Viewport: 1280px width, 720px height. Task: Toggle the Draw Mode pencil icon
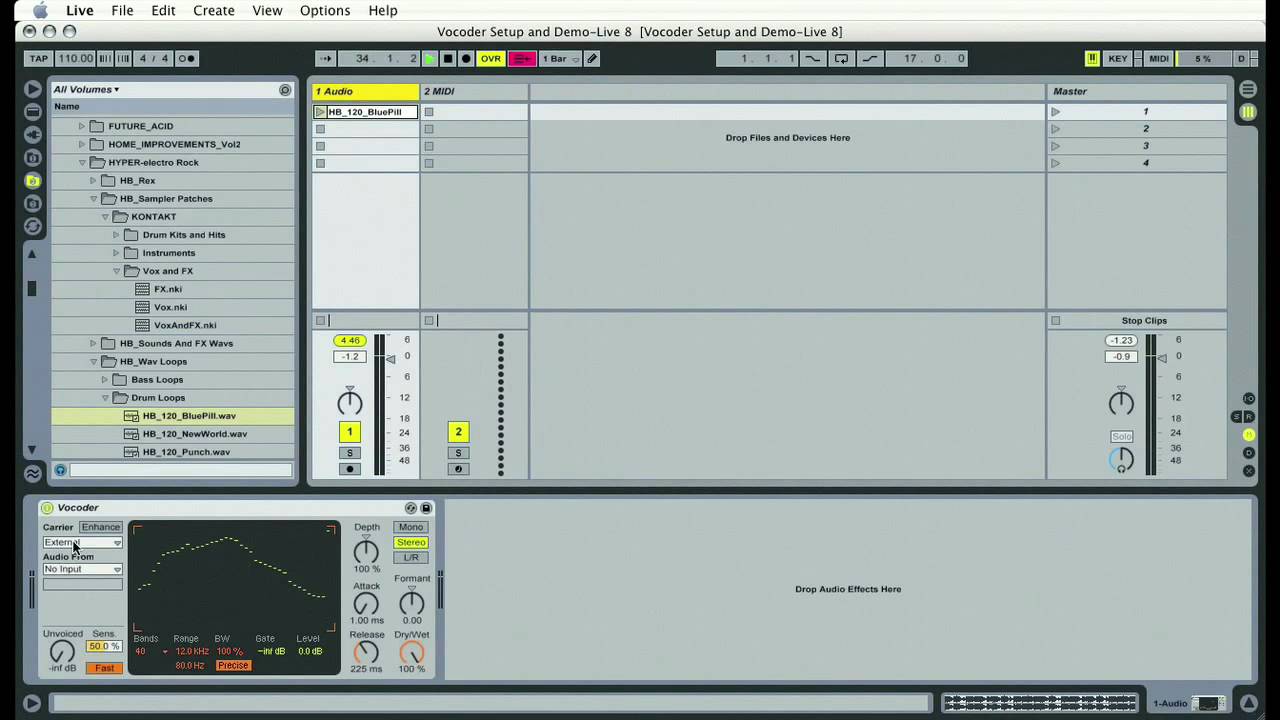click(x=592, y=59)
